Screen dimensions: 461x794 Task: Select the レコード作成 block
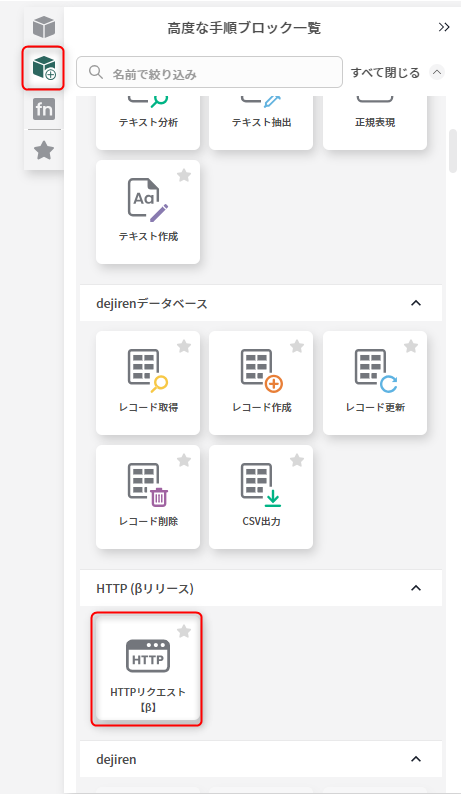pos(261,383)
